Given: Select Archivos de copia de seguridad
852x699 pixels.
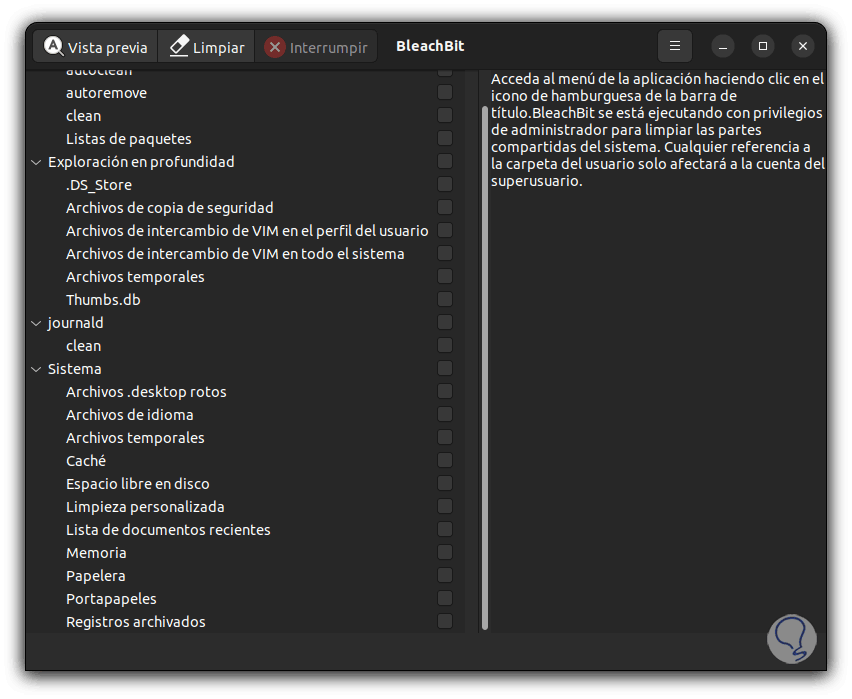Looking at the screenshot, I should click(170, 208).
